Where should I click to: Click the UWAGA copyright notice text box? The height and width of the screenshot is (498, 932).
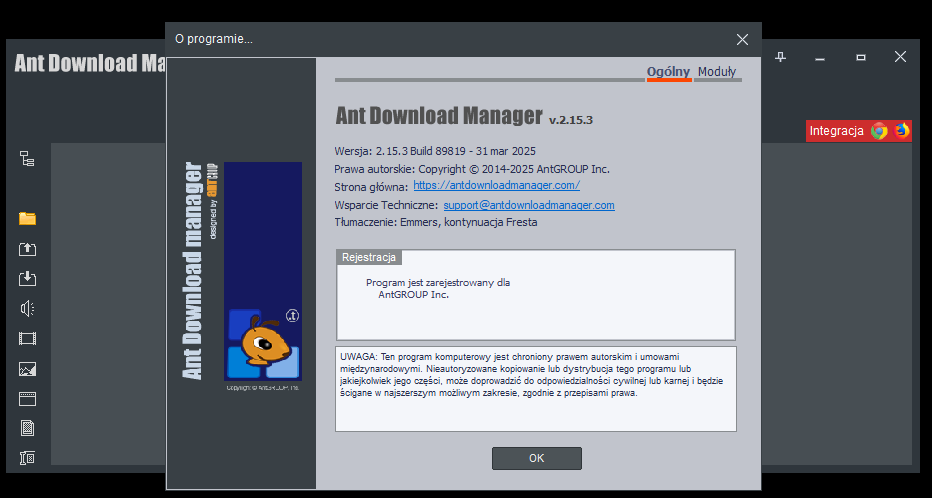click(x=536, y=389)
